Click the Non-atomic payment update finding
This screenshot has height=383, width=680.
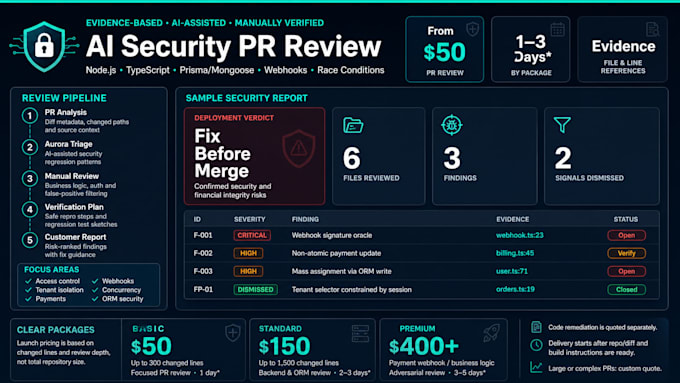click(x=336, y=253)
